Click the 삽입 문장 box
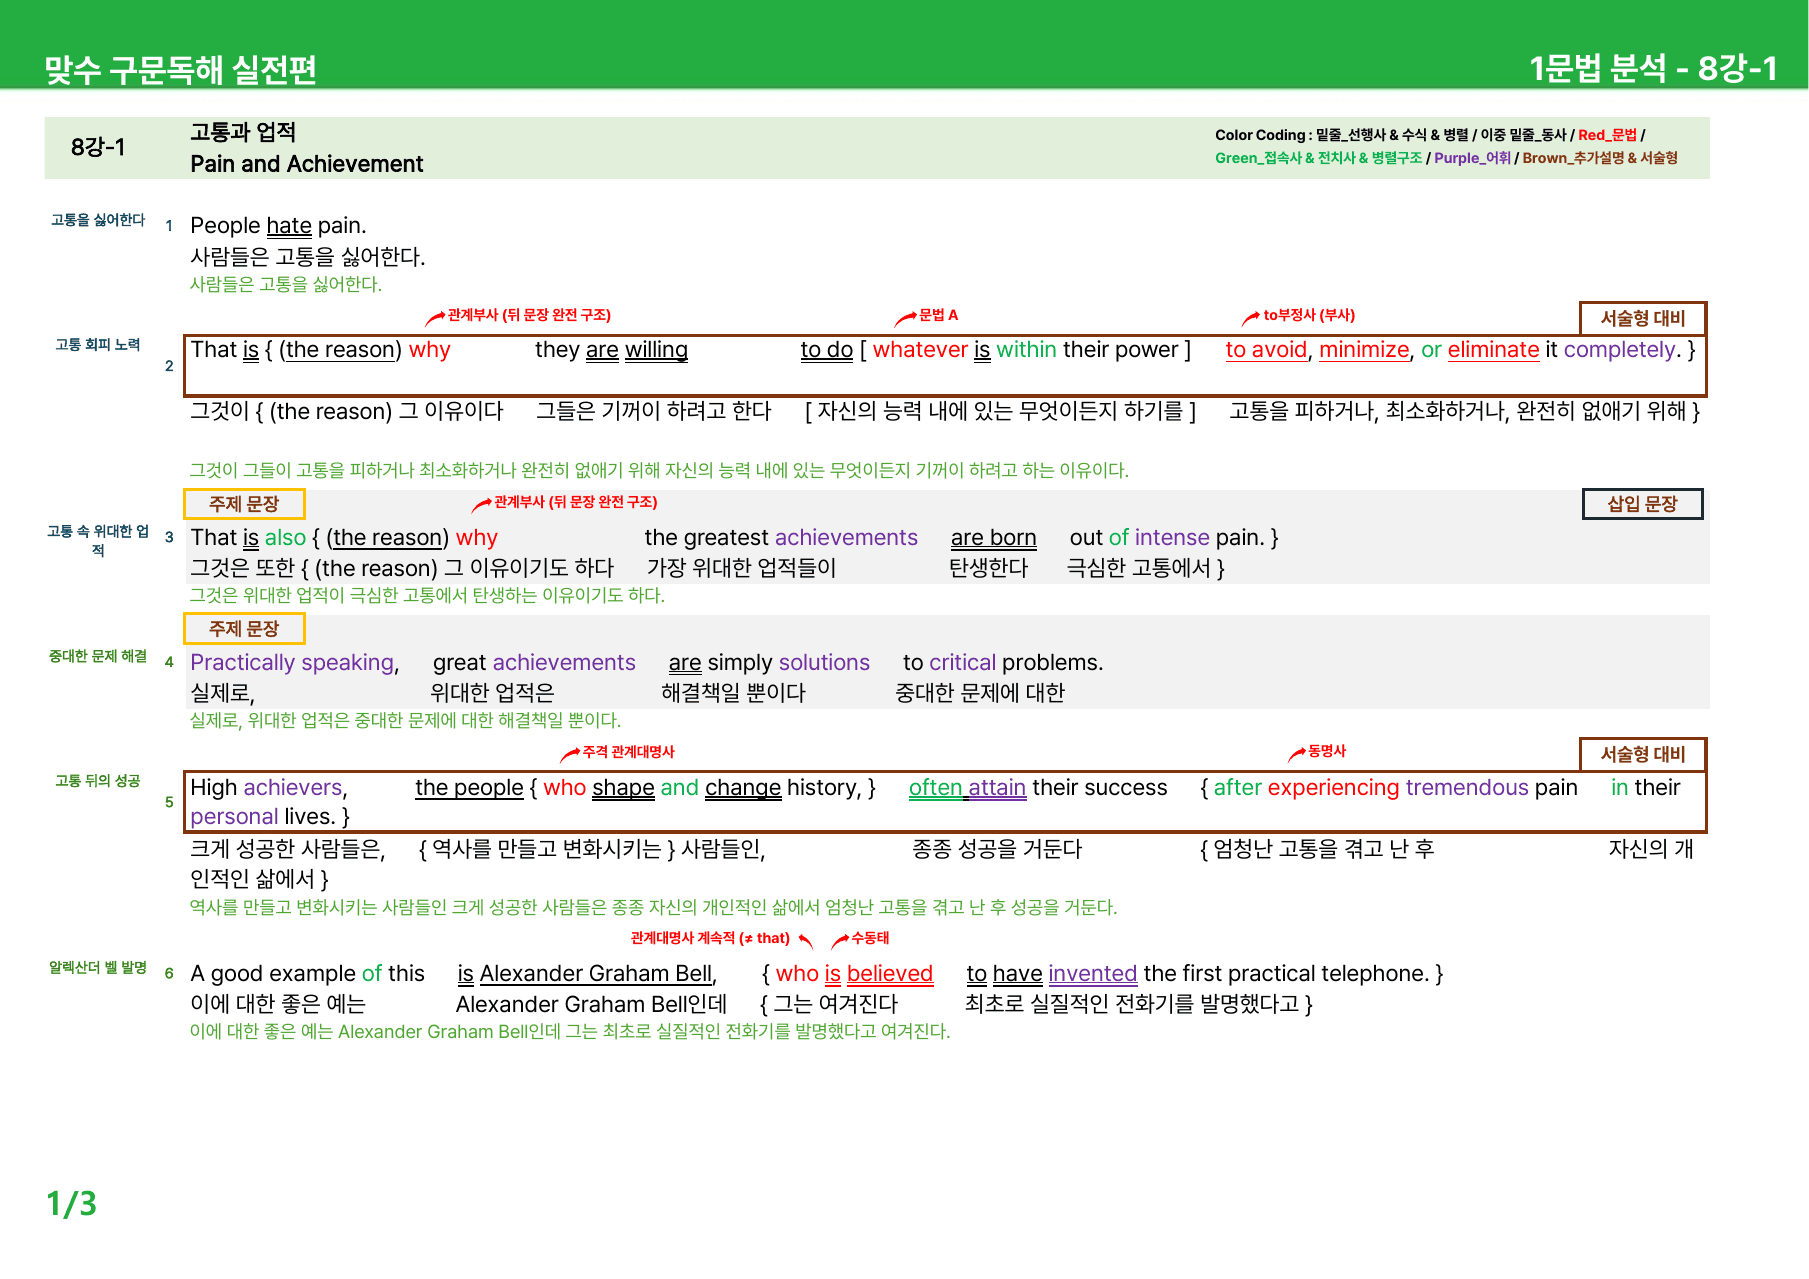The image size is (1809, 1279). pyautogui.click(x=1642, y=504)
